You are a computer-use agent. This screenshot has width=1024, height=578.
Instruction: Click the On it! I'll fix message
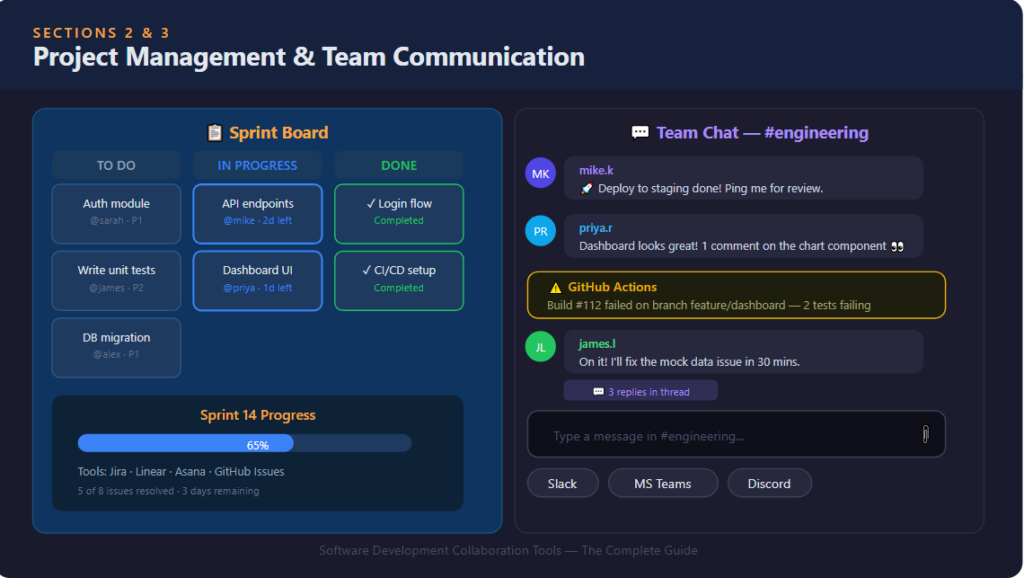pyautogui.click(x=689, y=362)
